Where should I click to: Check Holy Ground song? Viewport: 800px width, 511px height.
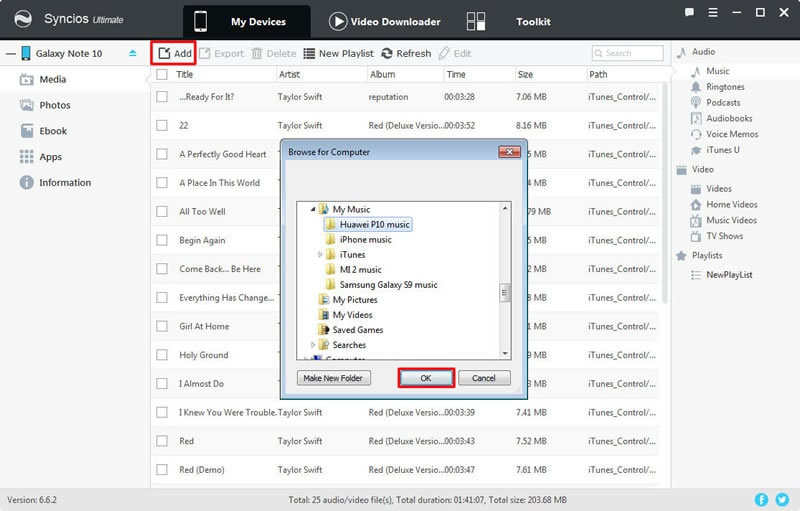(x=162, y=355)
